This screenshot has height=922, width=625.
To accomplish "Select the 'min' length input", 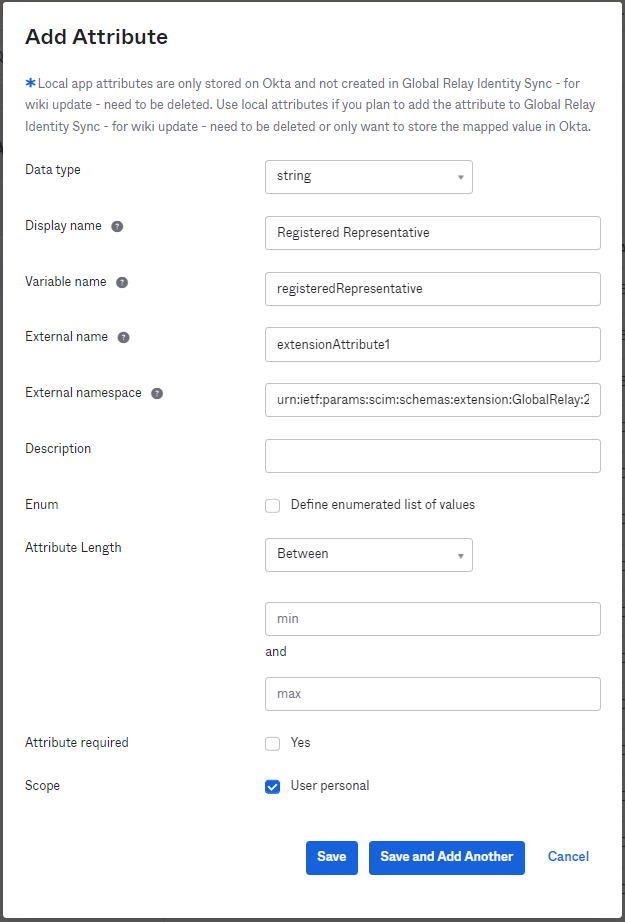I will coord(432,618).
